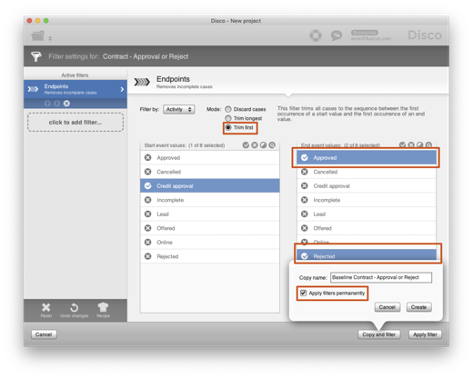The height and width of the screenshot is (378, 473).
Task: Deselect all end event values X icon
Action: [x=411, y=145]
